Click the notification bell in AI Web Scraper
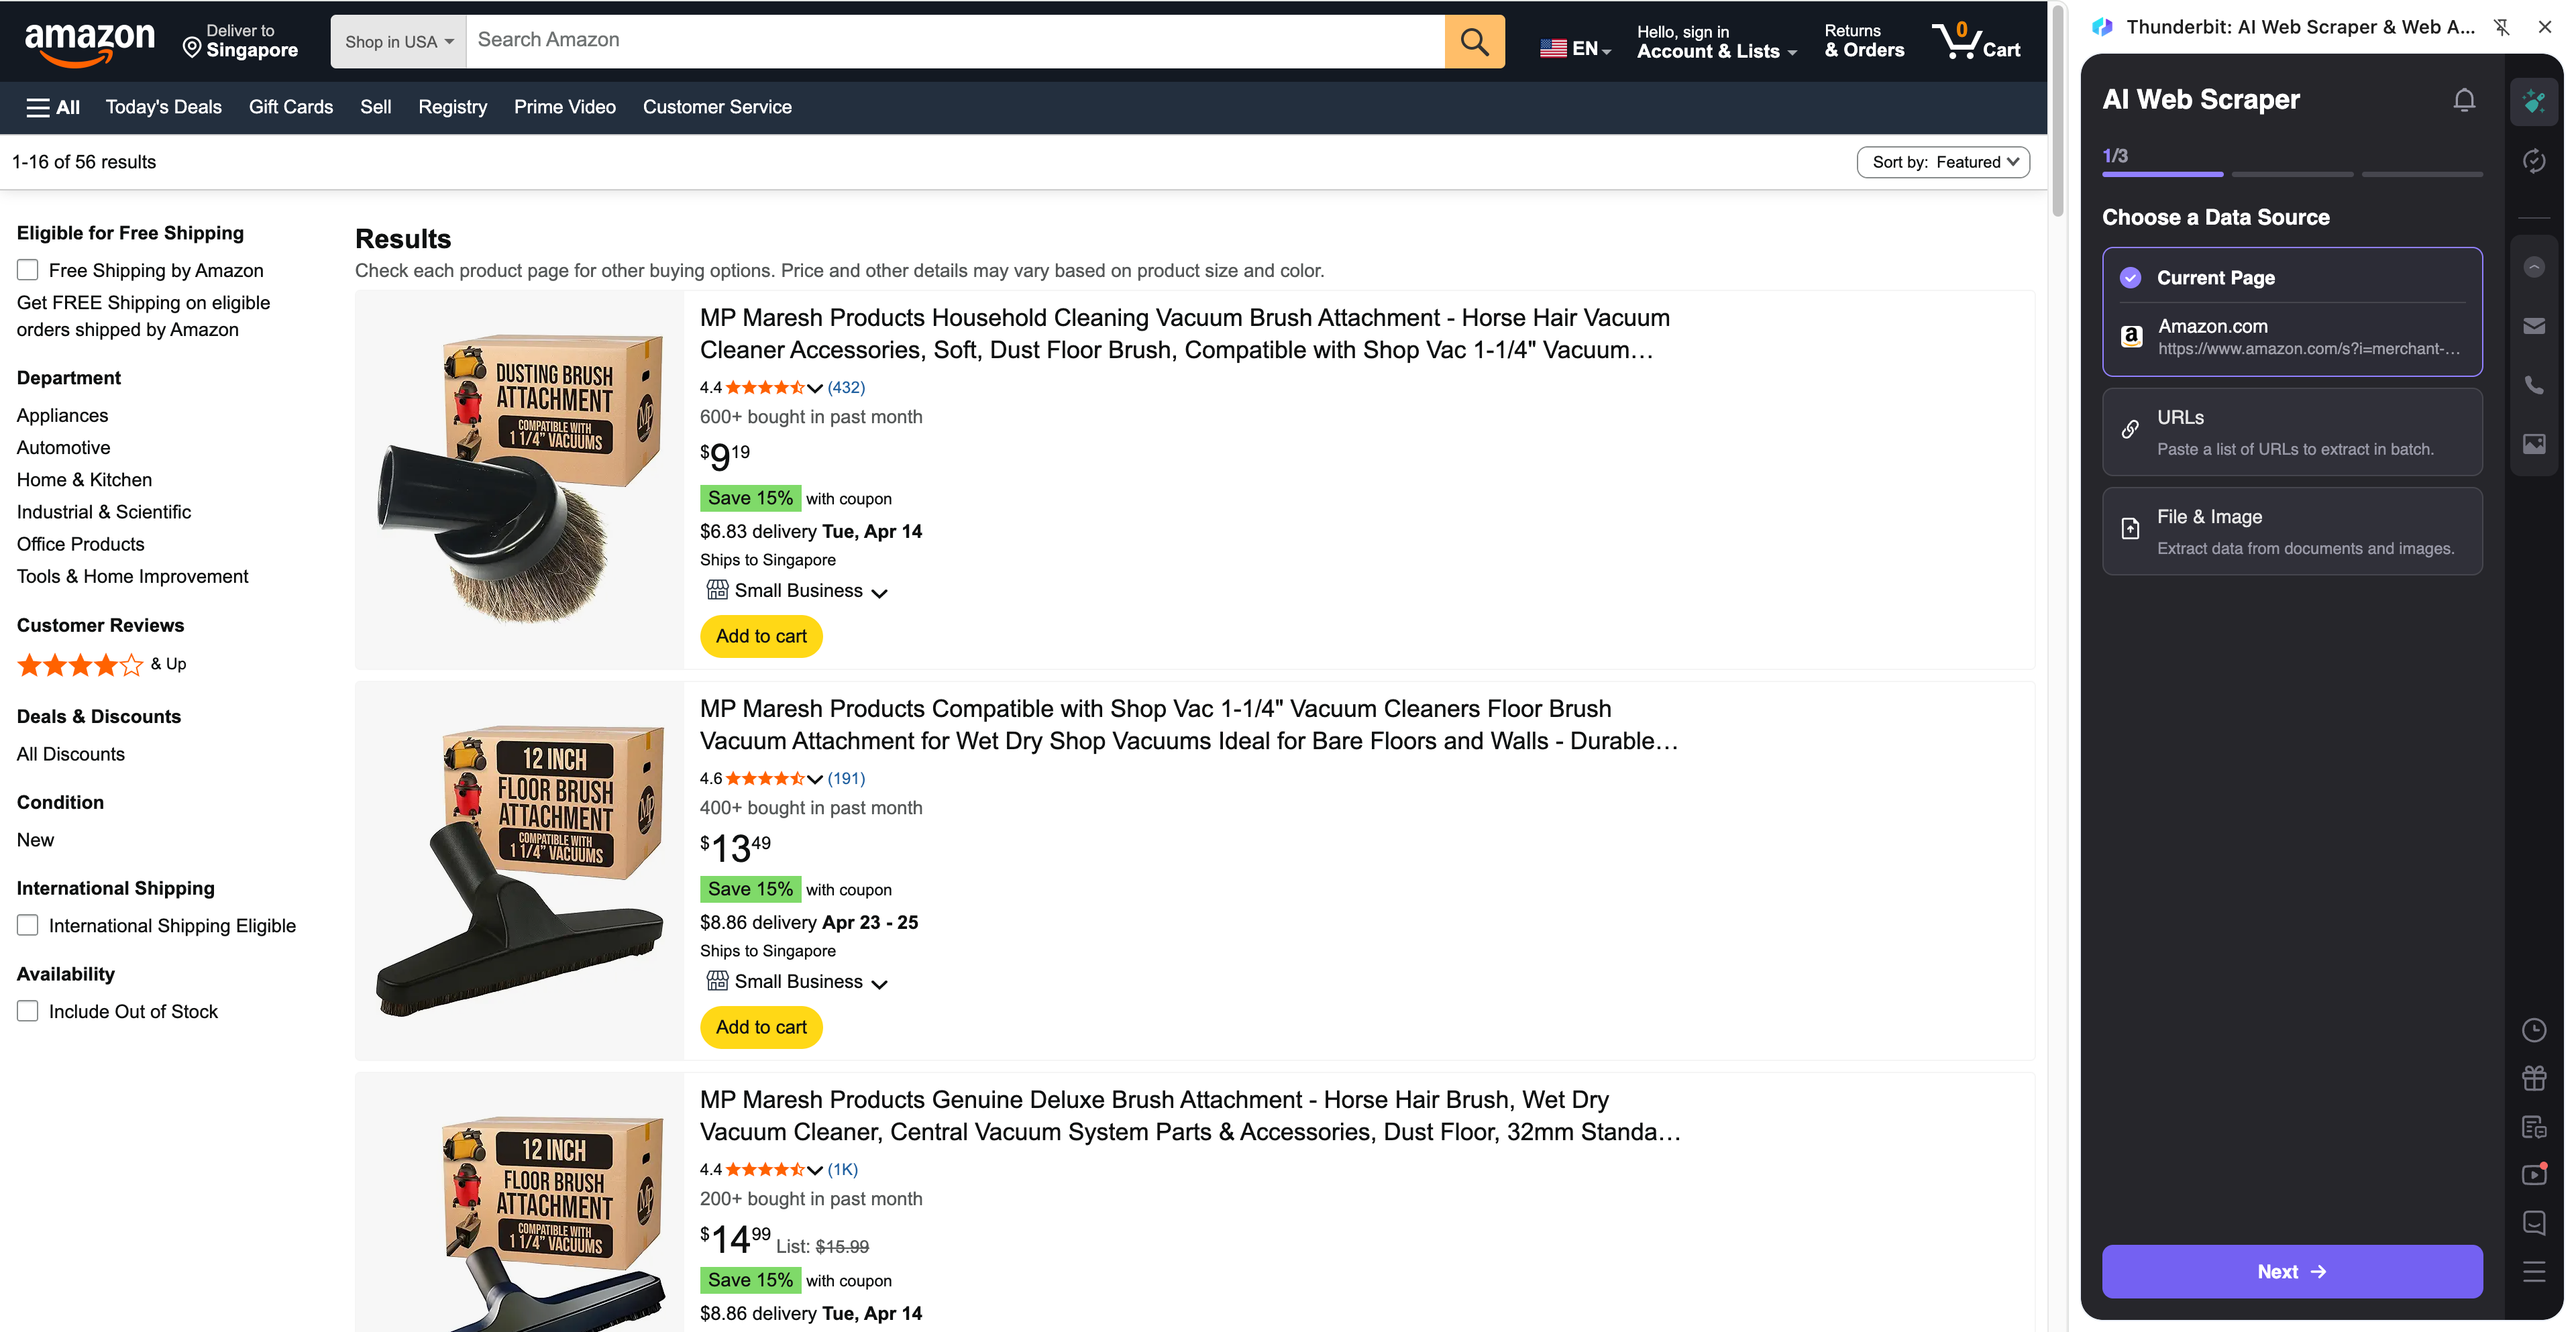The image size is (2576, 1332). click(x=2463, y=100)
